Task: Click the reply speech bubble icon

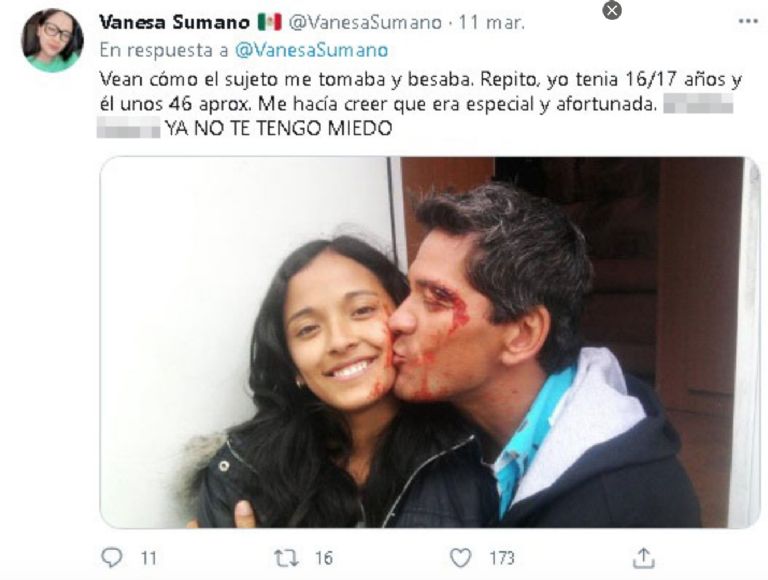Action: (112, 557)
